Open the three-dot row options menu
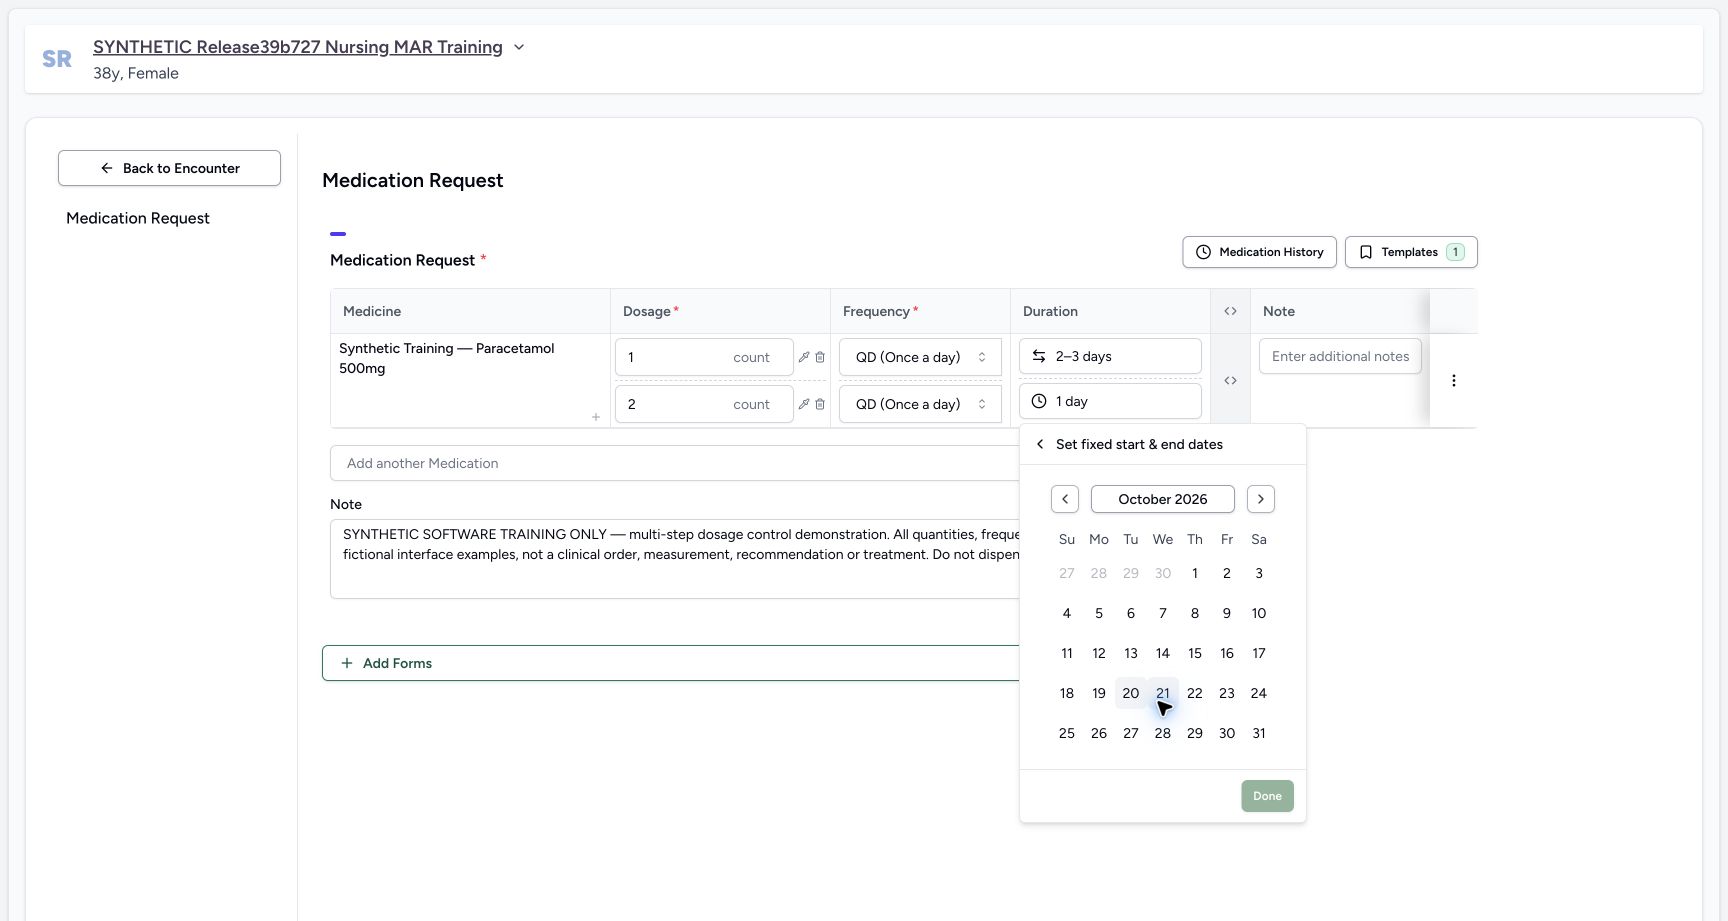Image resolution: width=1728 pixels, height=921 pixels. tap(1454, 381)
